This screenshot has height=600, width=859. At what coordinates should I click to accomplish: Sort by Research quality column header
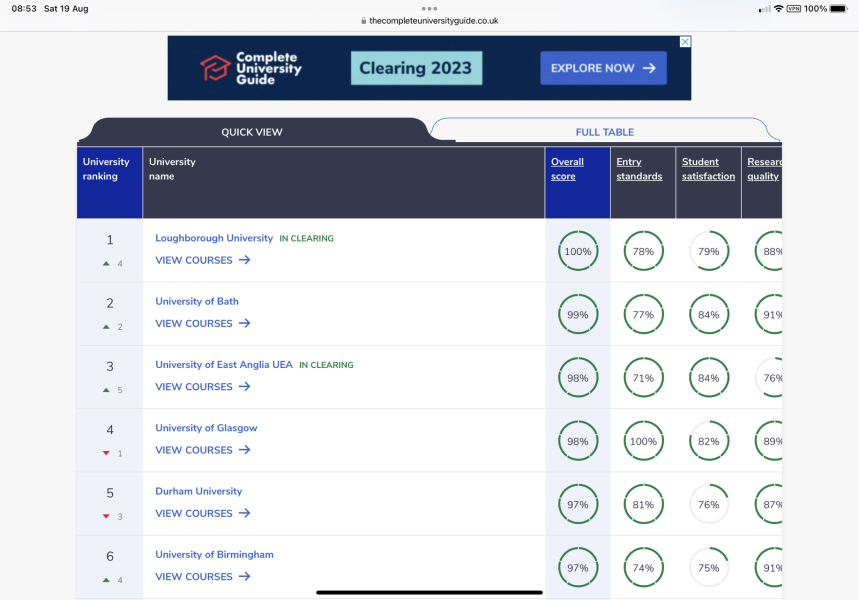coord(764,169)
